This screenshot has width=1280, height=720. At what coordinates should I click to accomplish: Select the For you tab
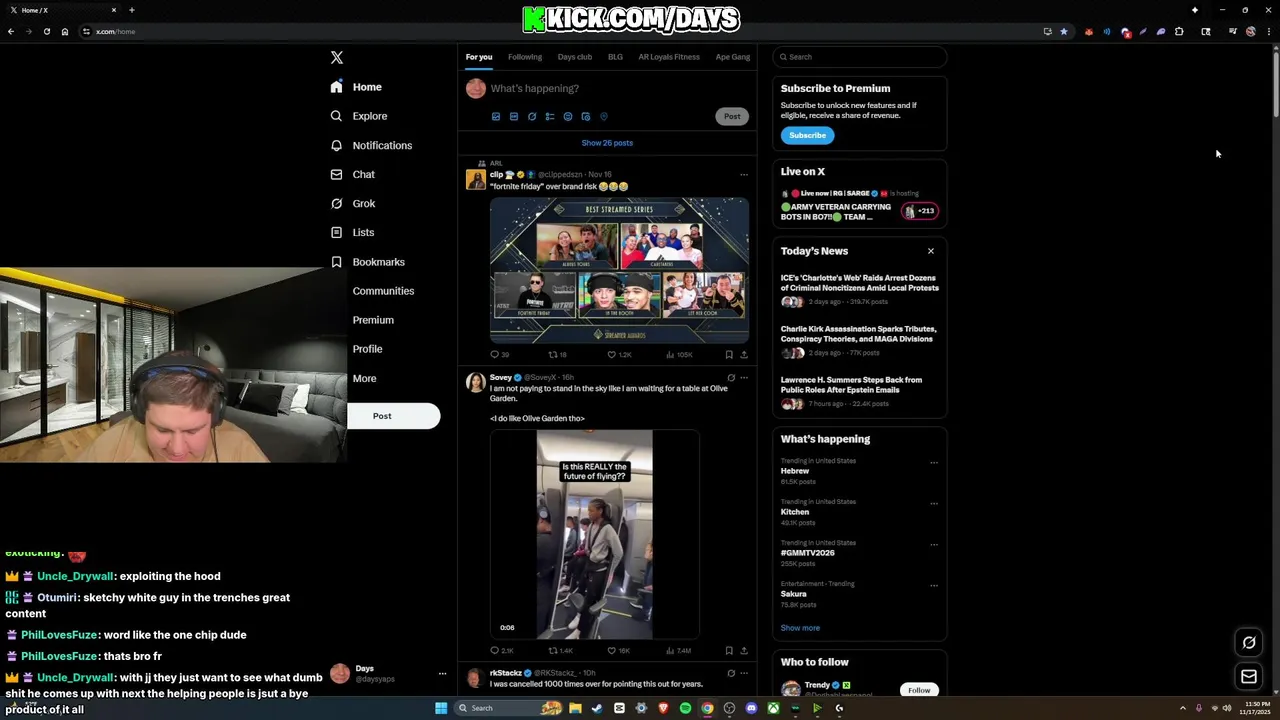479,57
